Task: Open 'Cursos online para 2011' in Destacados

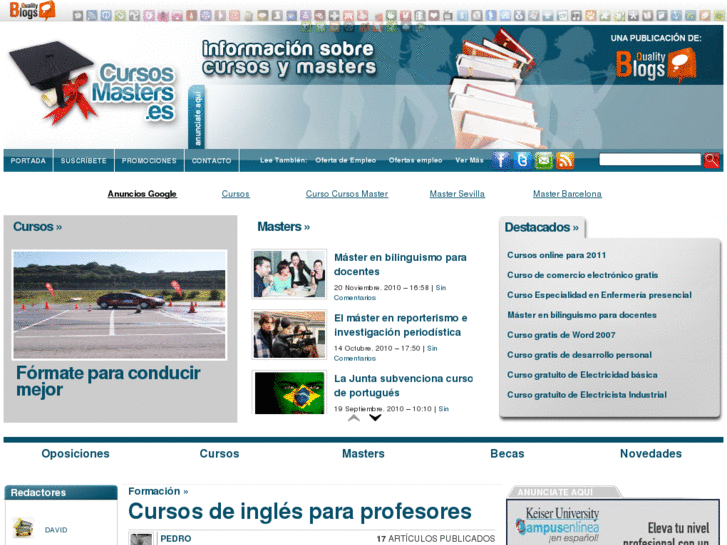Action: (x=556, y=255)
